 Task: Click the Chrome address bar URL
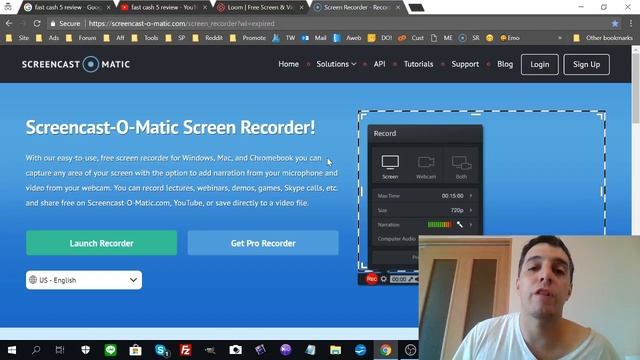(182, 24)
